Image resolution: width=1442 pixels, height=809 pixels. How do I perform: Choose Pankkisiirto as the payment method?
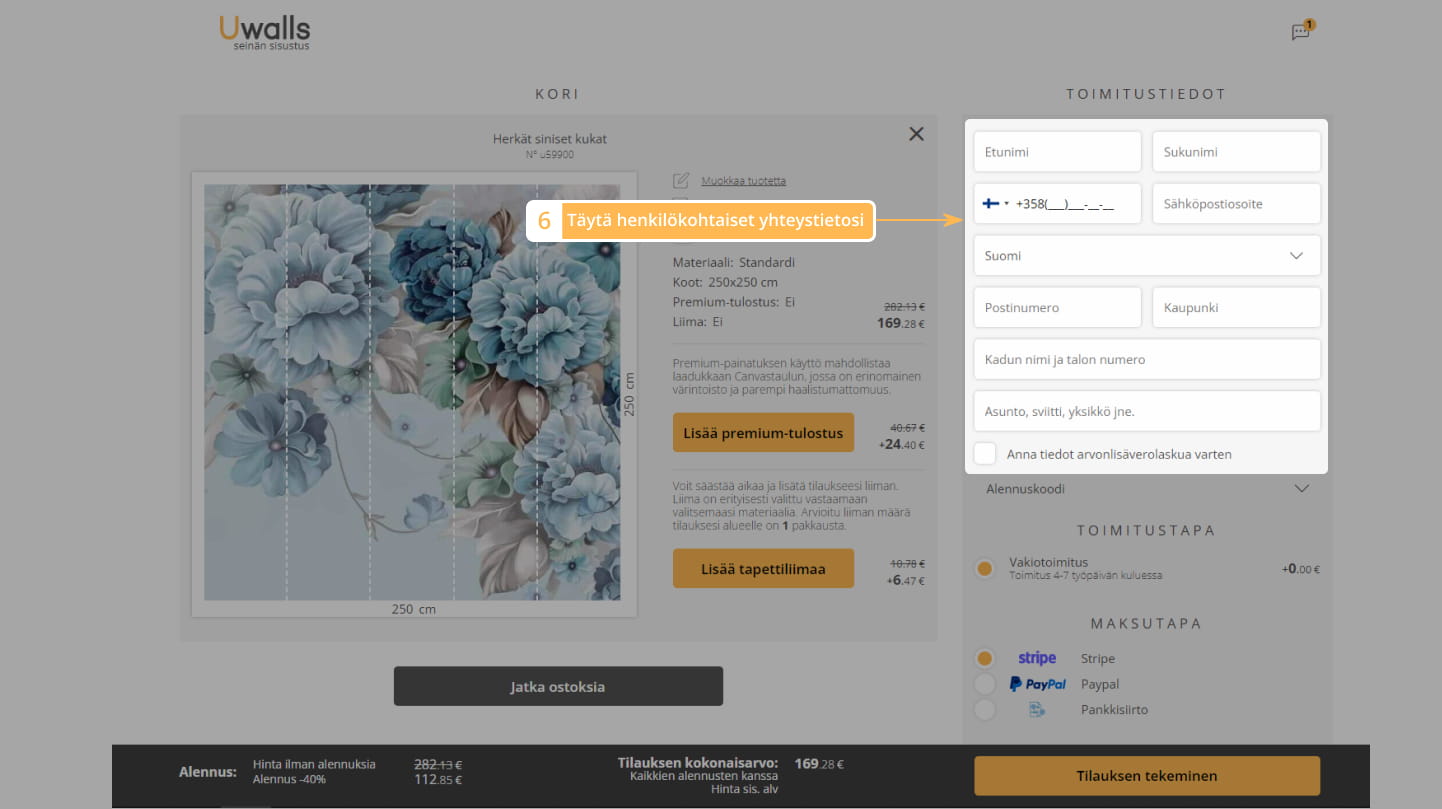[x=985, y=710]
